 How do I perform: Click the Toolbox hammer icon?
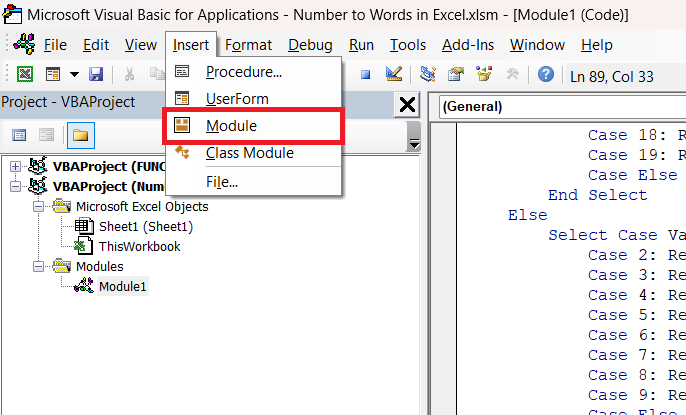point(512,74)
